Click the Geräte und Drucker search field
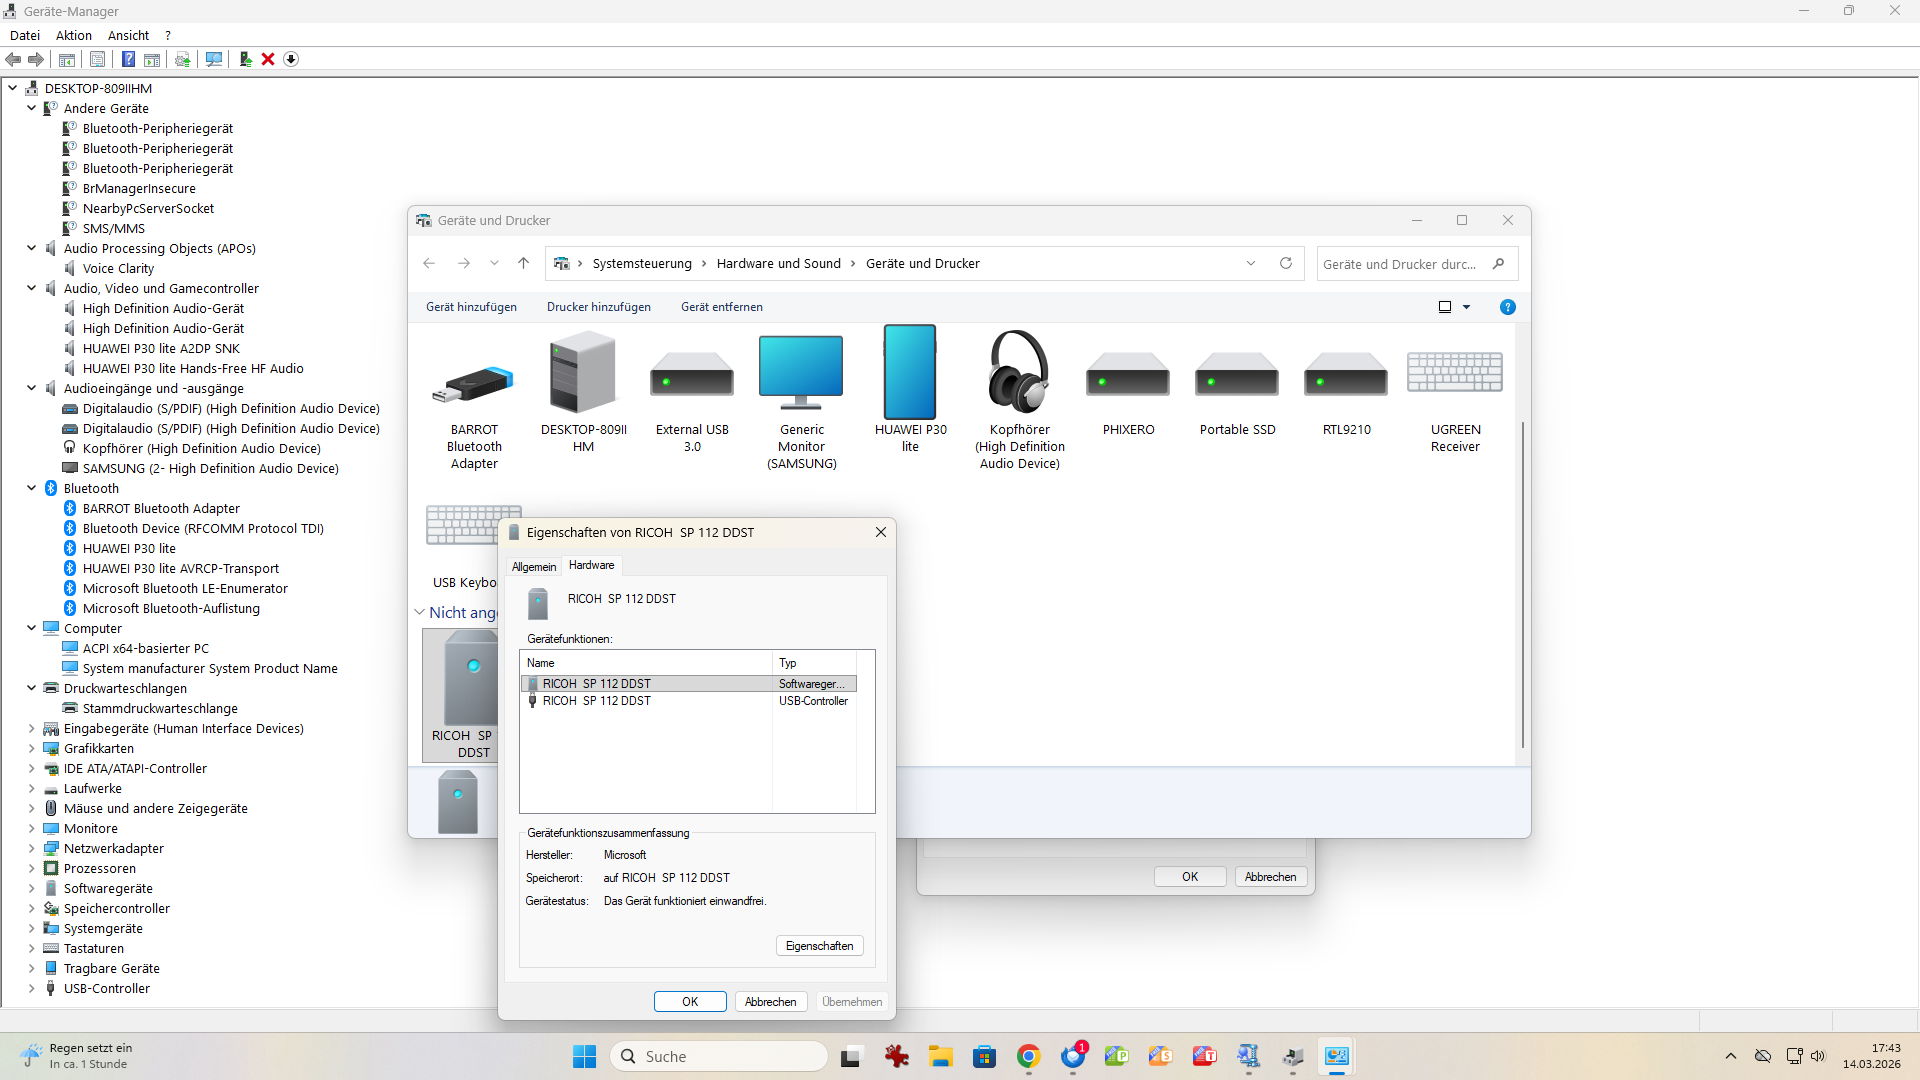 (1400, 264)
